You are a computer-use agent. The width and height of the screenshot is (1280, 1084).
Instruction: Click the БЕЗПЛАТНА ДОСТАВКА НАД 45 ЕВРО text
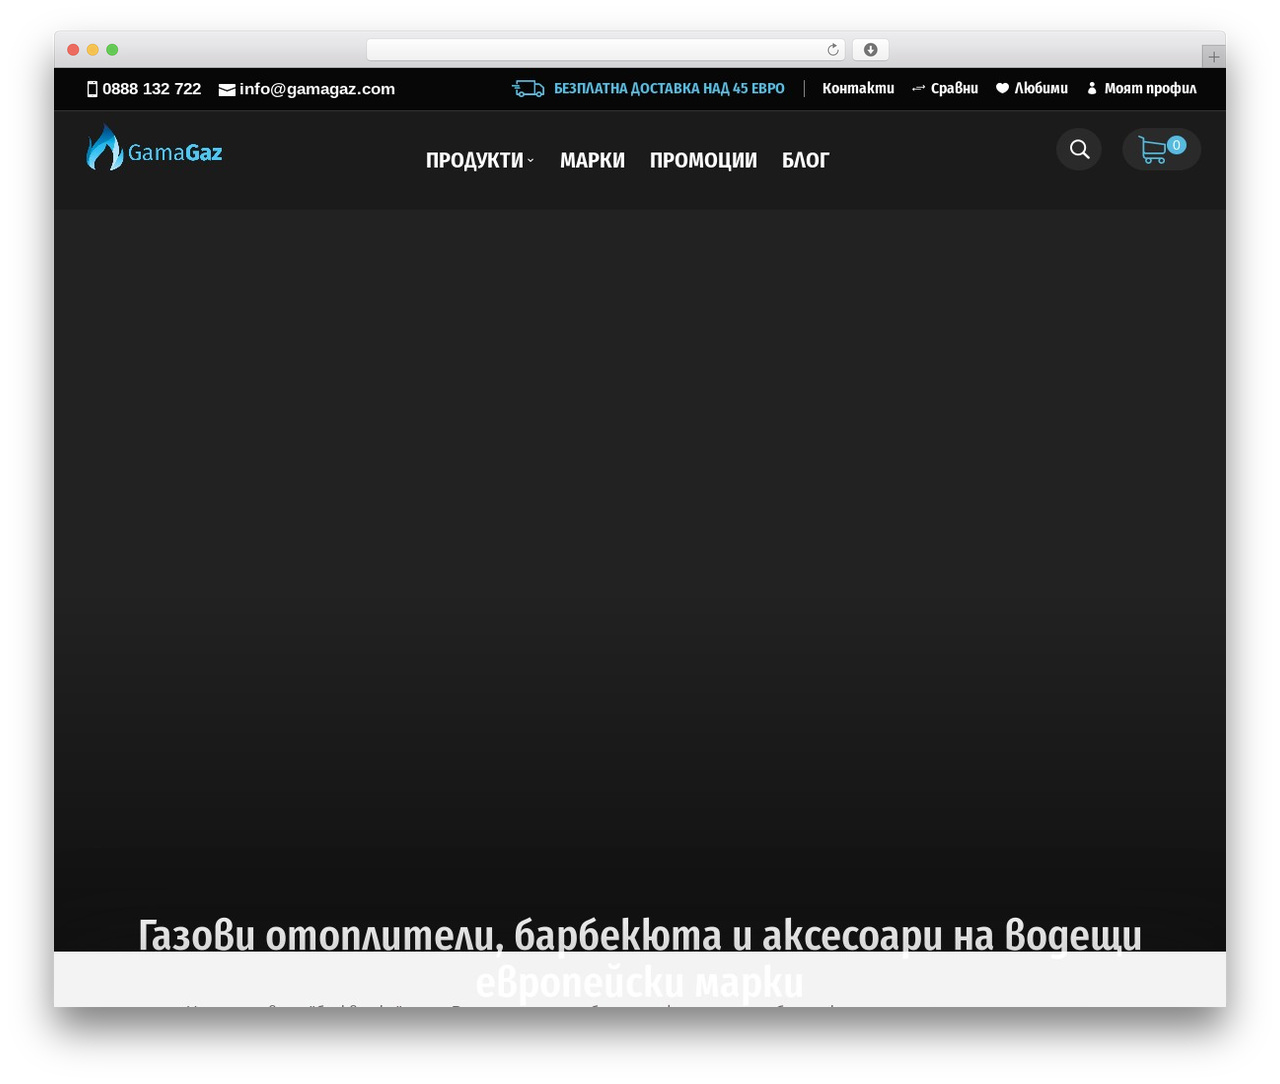pyautogui.click(x=669, y=89)
